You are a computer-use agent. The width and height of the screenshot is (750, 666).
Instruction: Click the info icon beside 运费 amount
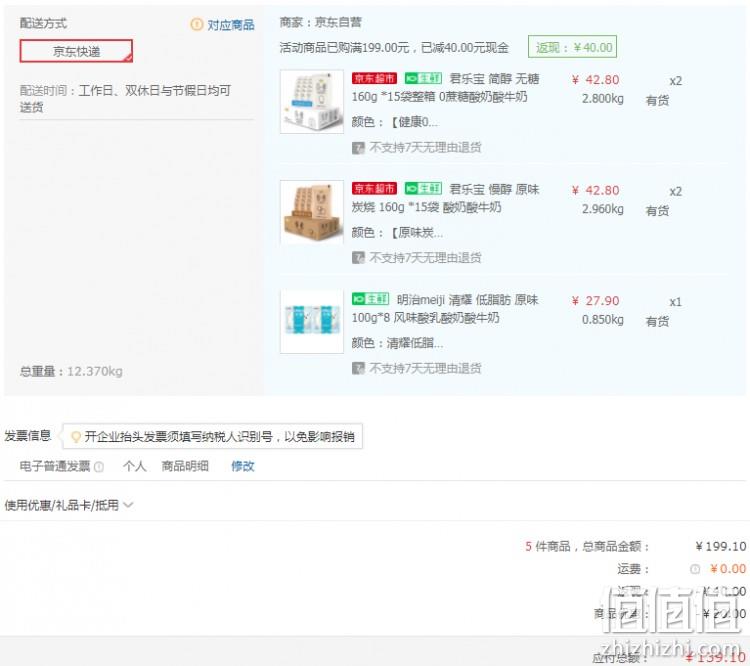point(695,569)
